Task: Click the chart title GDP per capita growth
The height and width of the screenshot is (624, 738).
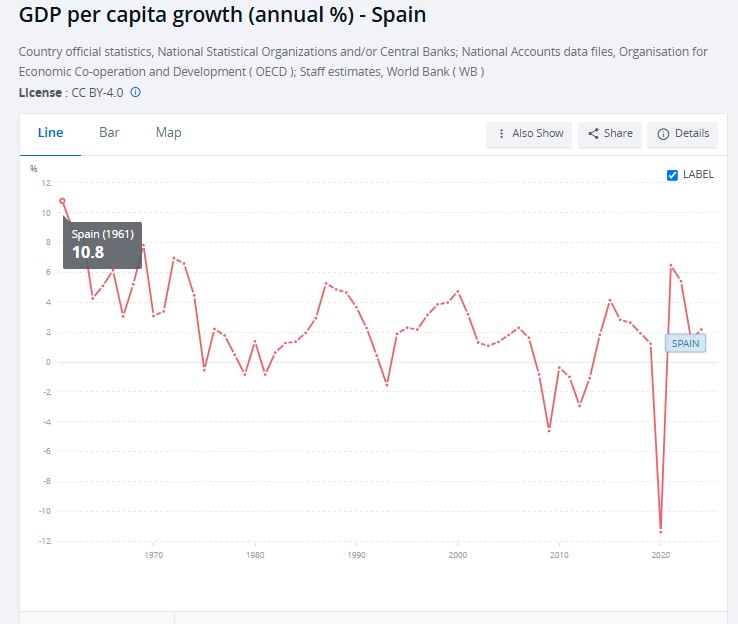Action: [x=222, y=17]
